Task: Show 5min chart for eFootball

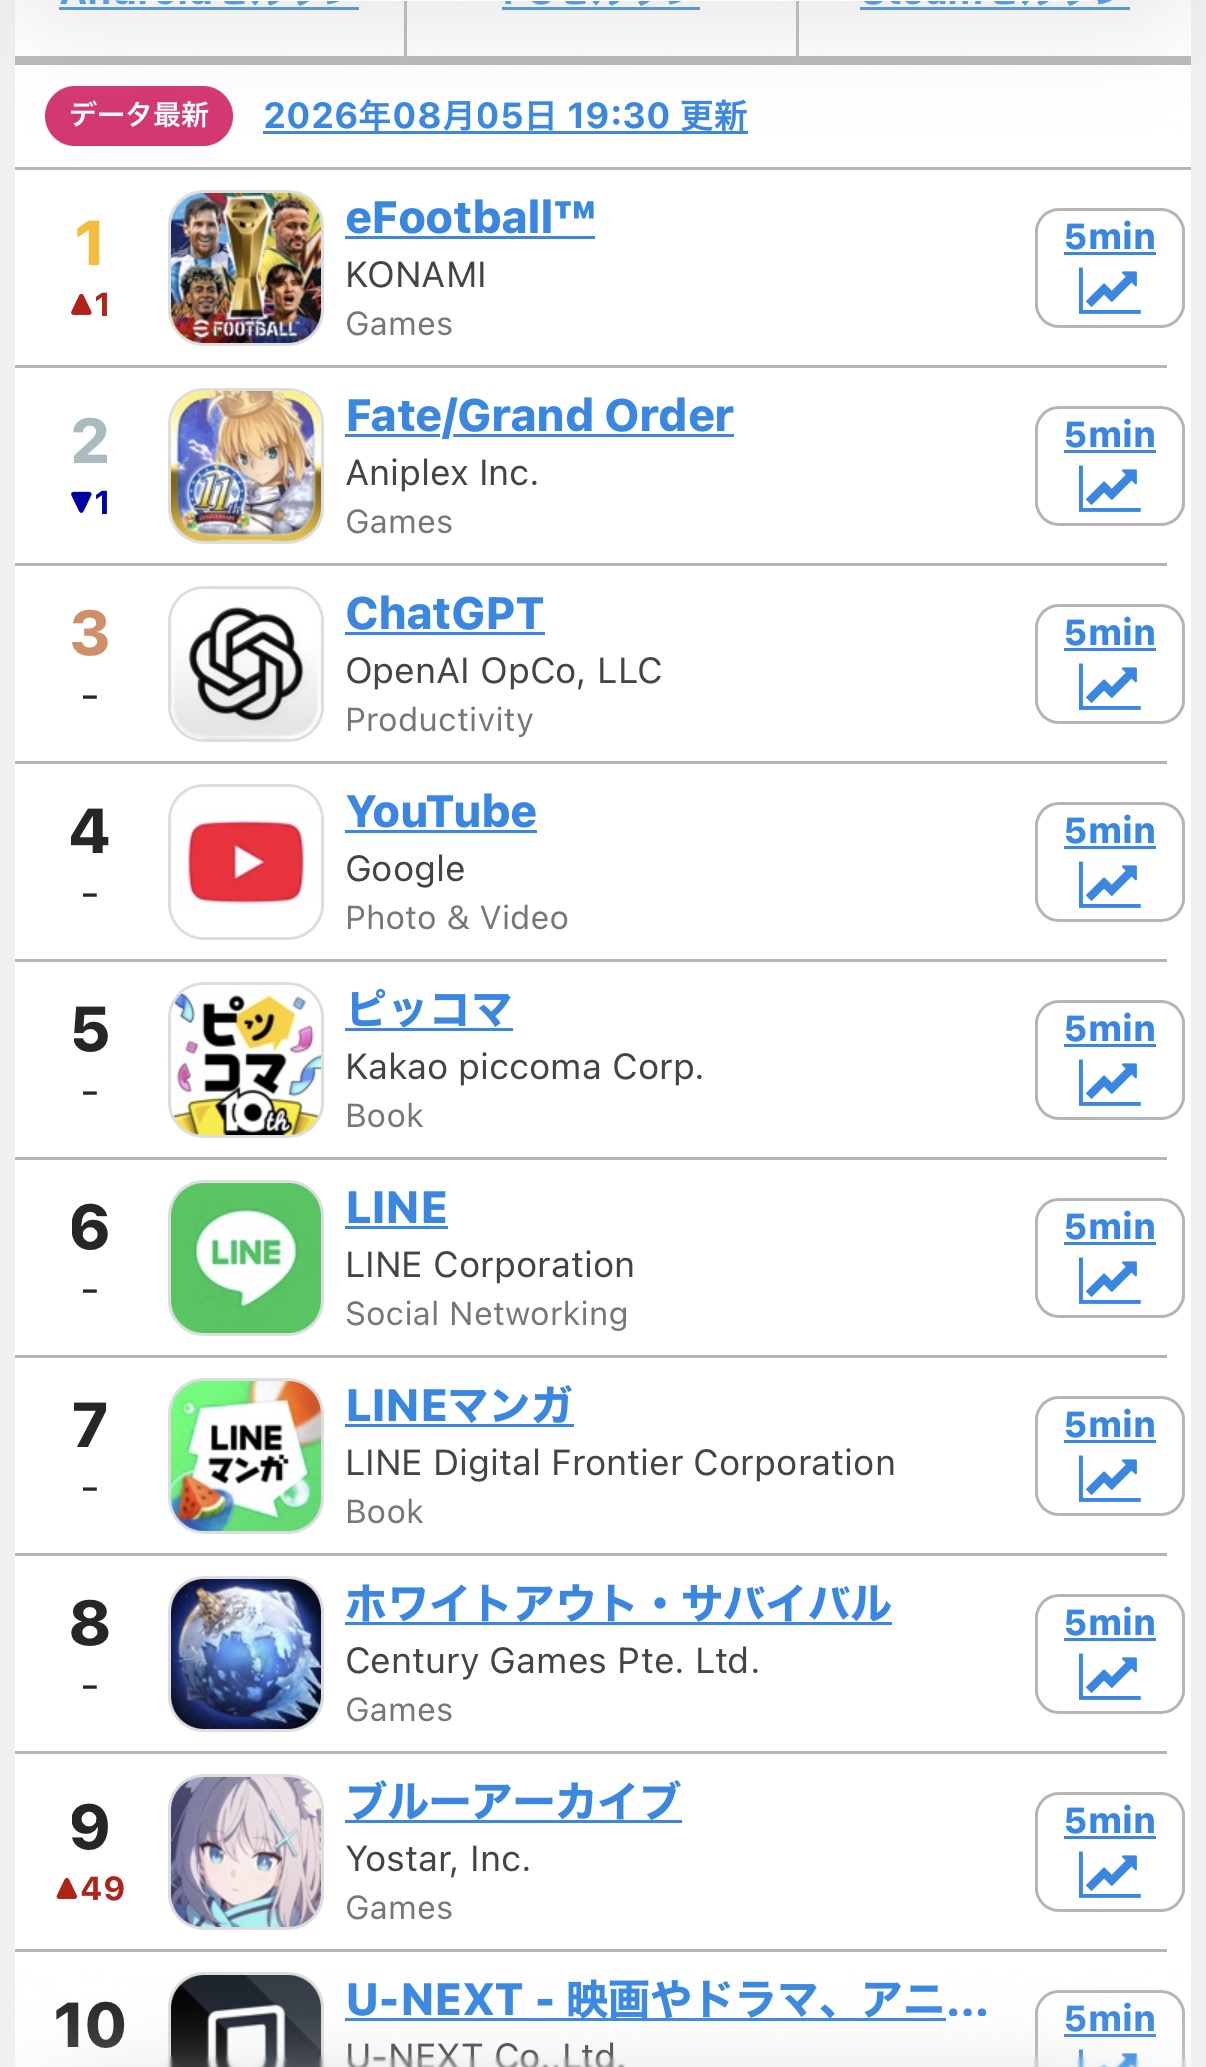Action: tap(1110, 268)
